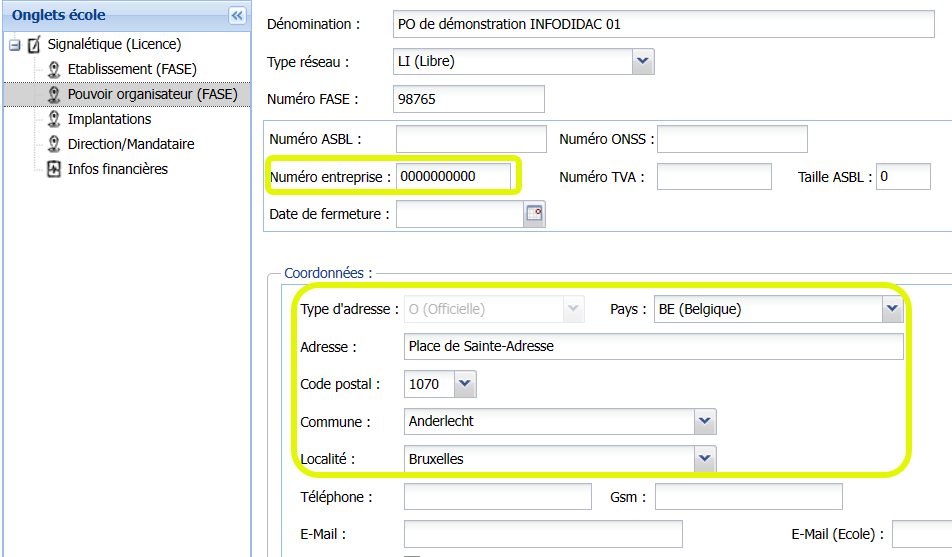
Task: Click the Etablissement (FASE) pin icon
Action: (x=54, y=70)
